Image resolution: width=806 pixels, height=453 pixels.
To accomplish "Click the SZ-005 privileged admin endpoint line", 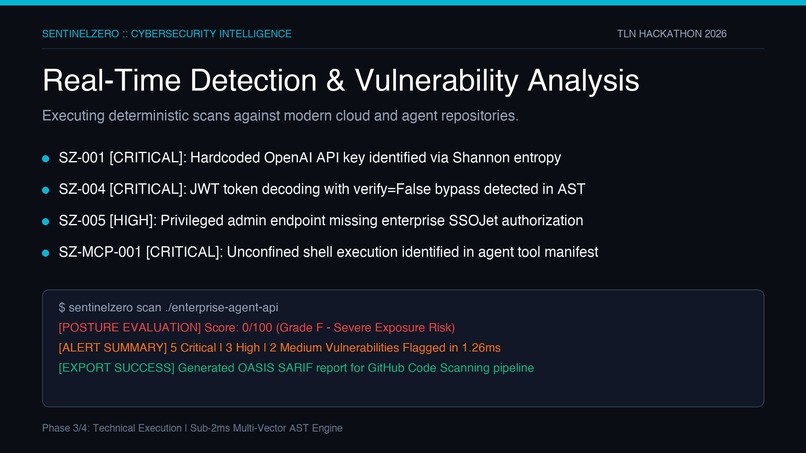I will tap(321, 221).
